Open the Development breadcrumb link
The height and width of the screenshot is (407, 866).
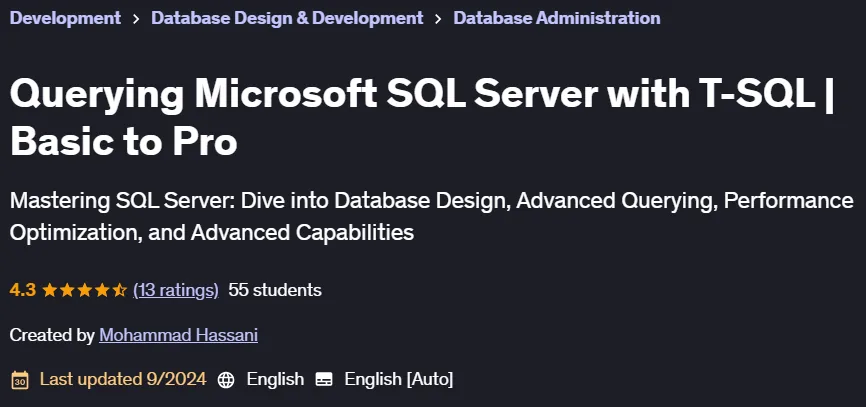65,18
